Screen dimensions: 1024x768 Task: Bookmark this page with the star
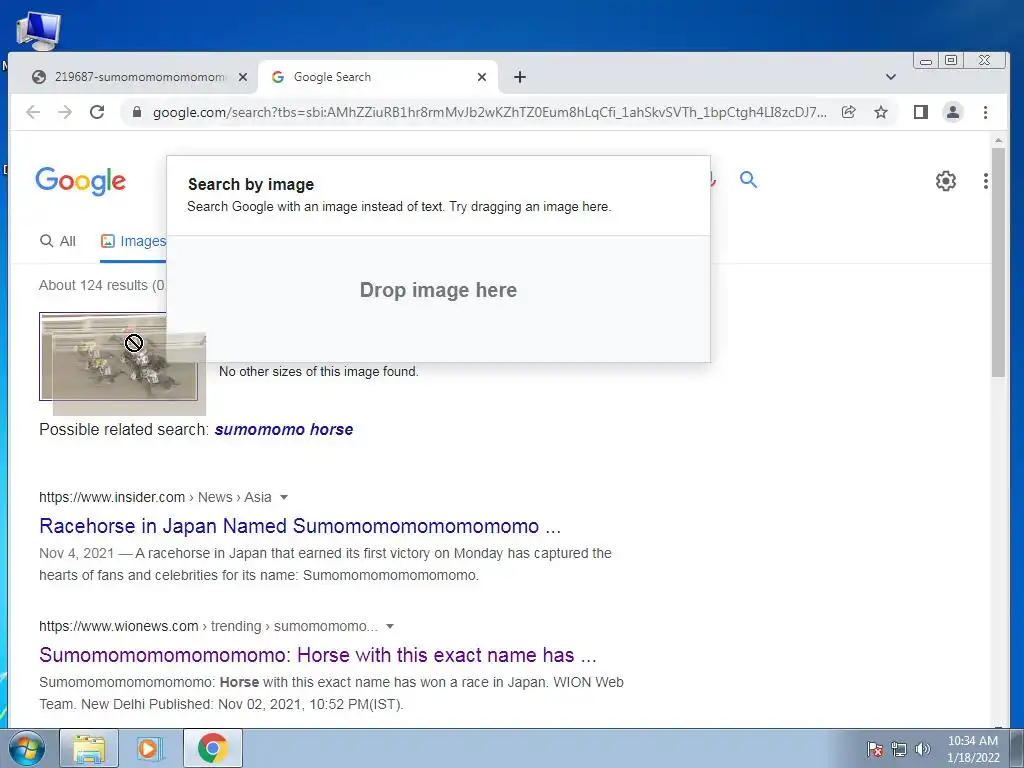881,112
